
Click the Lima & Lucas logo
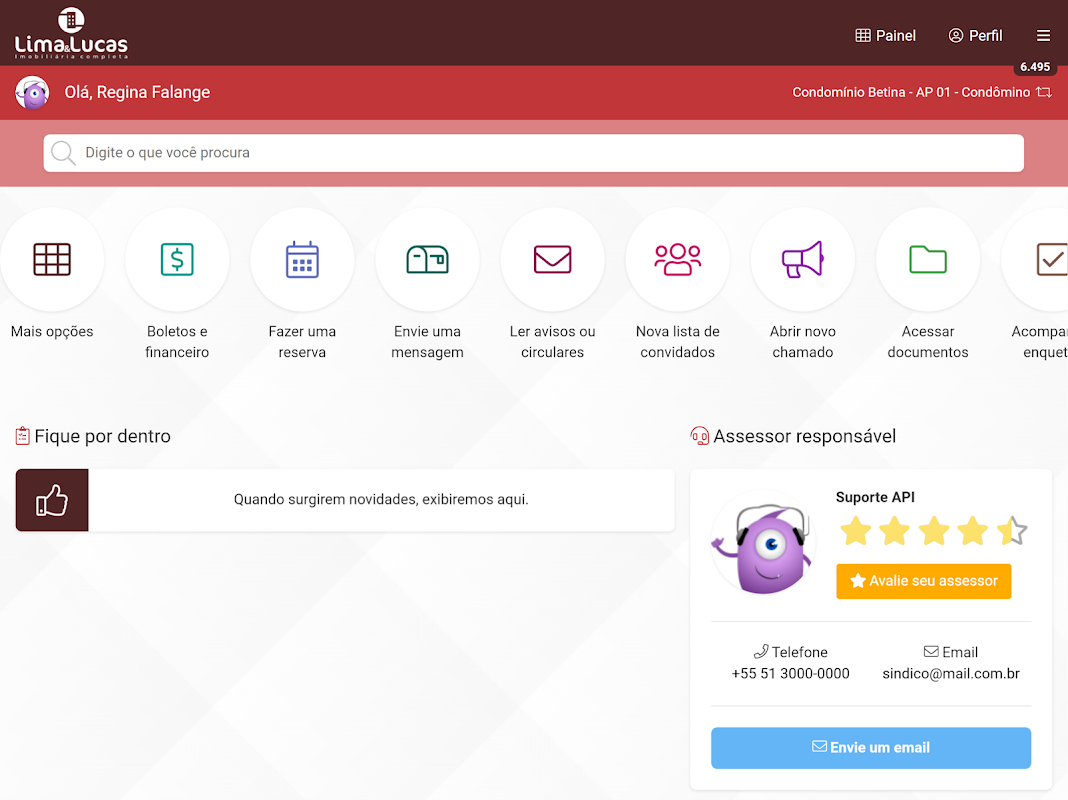tap(71, 33)
